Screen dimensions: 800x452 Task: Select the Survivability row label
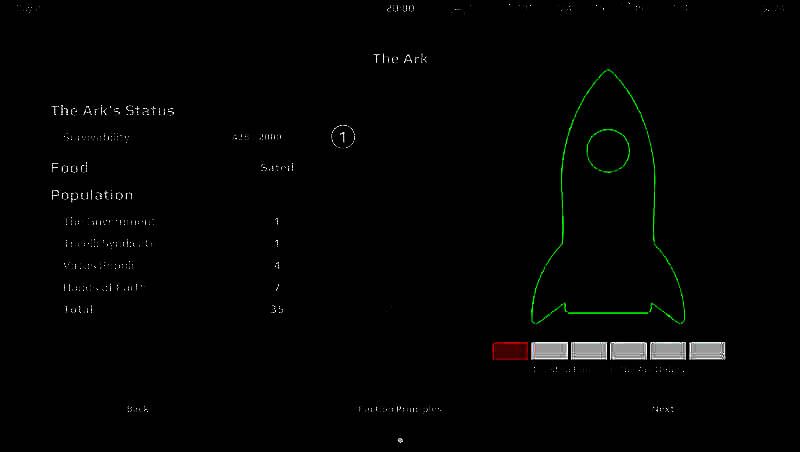coord(96,137)
